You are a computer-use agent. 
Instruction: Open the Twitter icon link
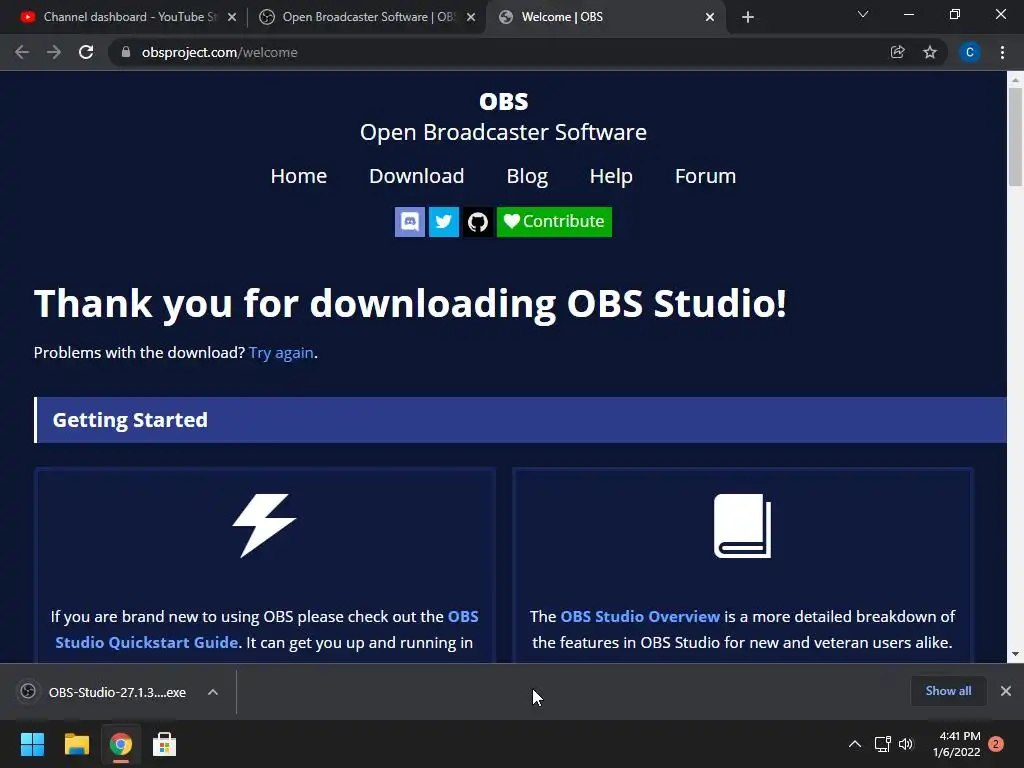(x=443, y=222)
